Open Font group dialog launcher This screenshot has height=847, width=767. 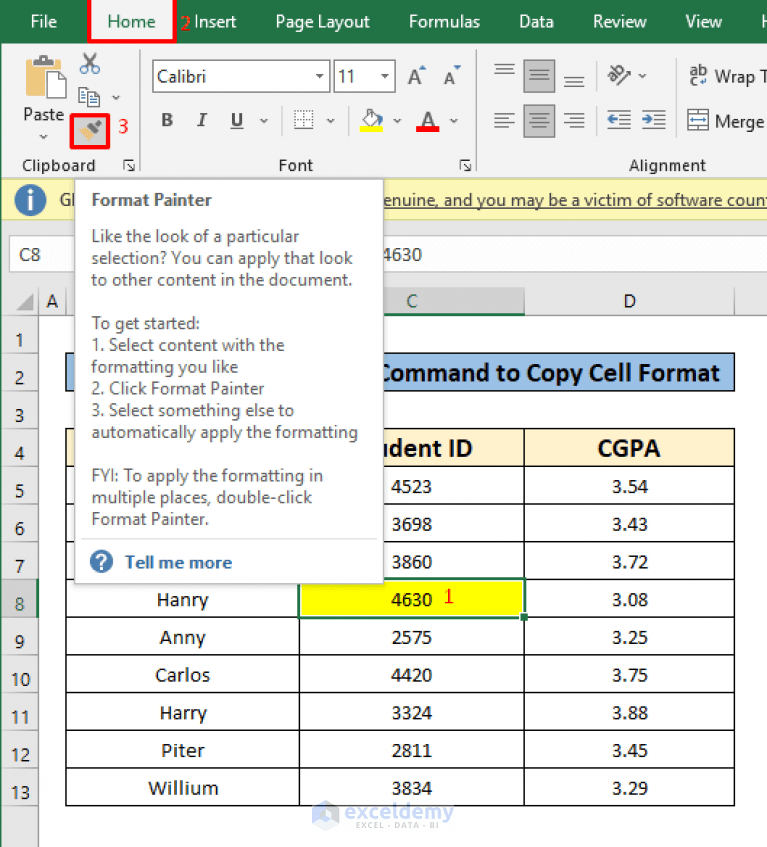click(x=465, y=165)
